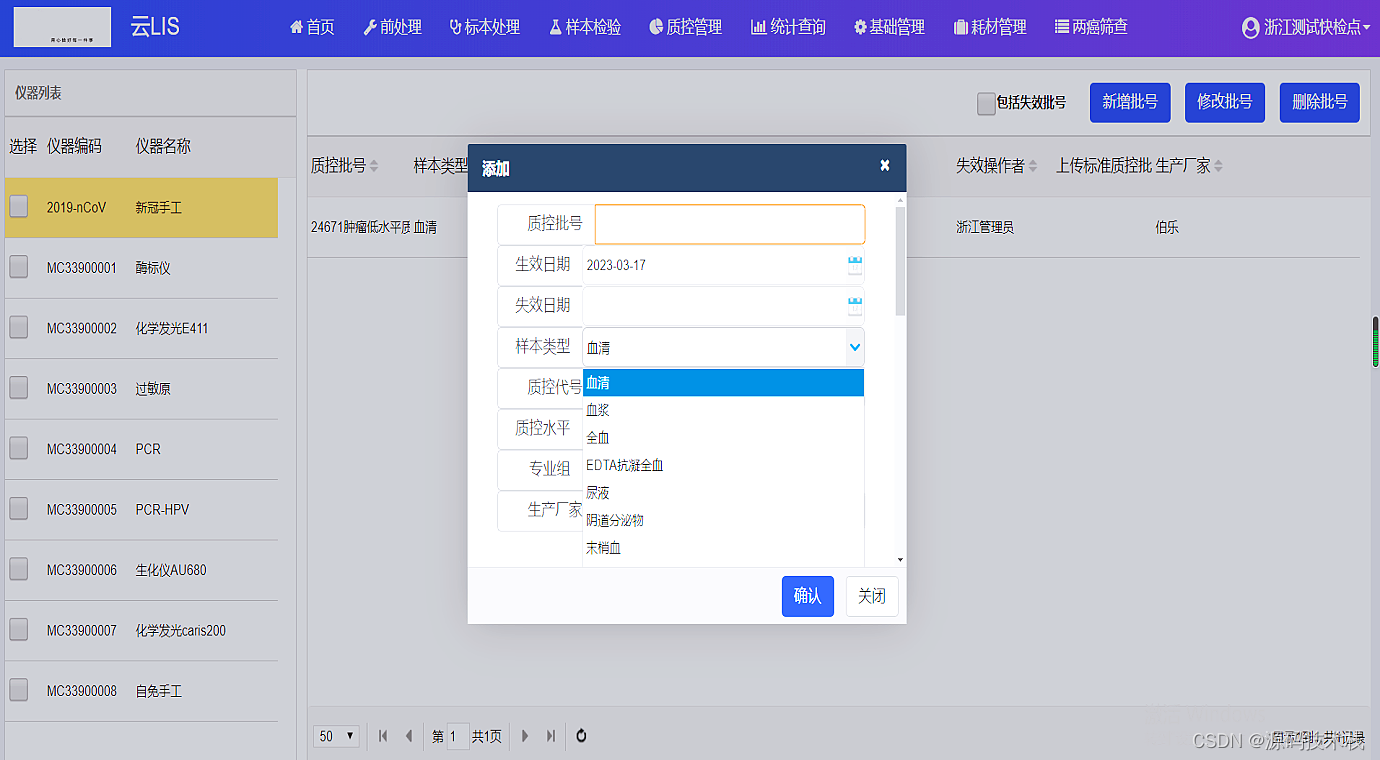Go to the next page arrow
1380x760 pixels.
525,736
